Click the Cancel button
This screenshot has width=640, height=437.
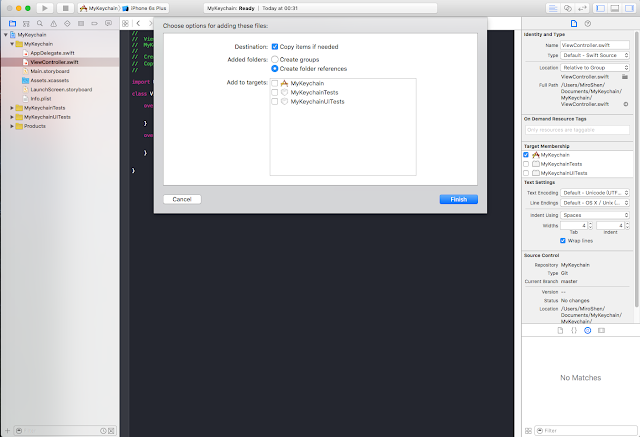click(x=182, y=199)
